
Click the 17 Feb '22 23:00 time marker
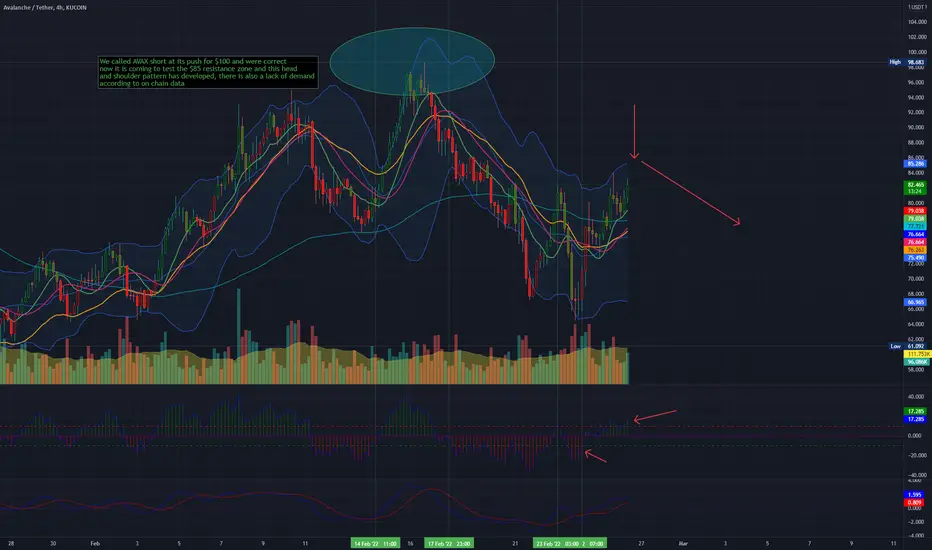pos(449,543)
